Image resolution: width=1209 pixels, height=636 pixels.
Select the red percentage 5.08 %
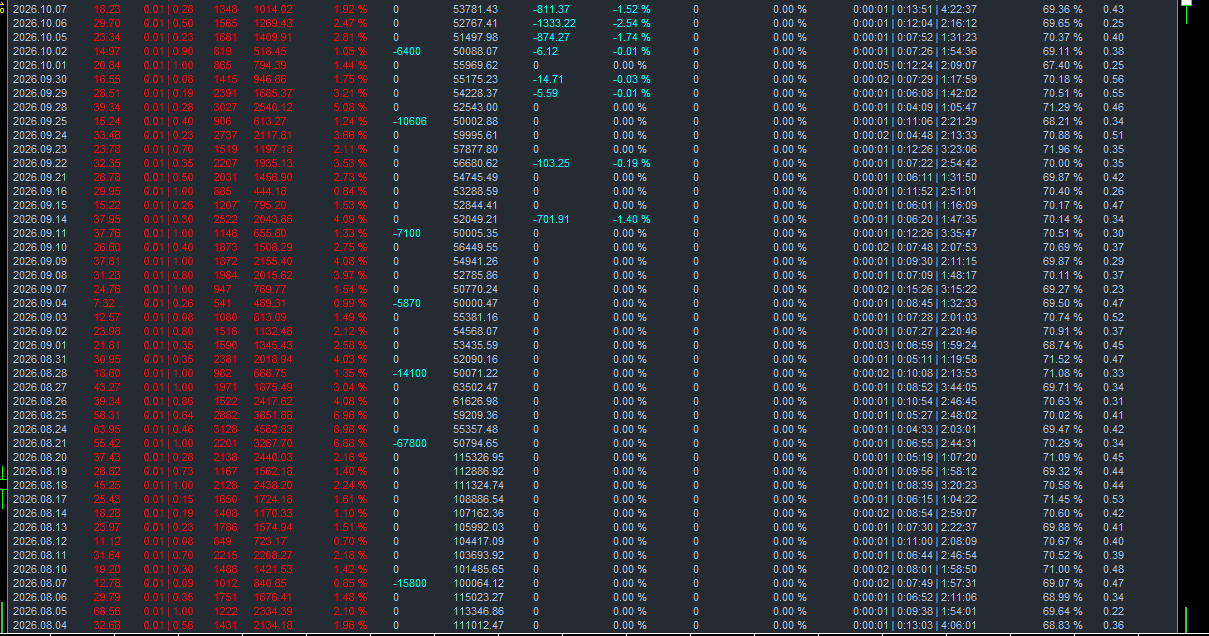[350, 107]
